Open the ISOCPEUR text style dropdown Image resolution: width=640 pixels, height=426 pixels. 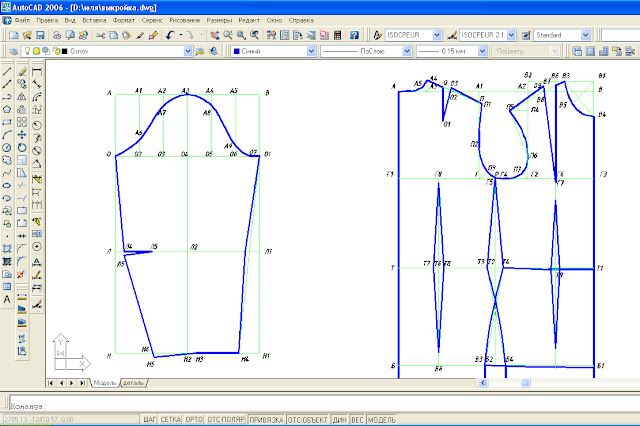437,36
